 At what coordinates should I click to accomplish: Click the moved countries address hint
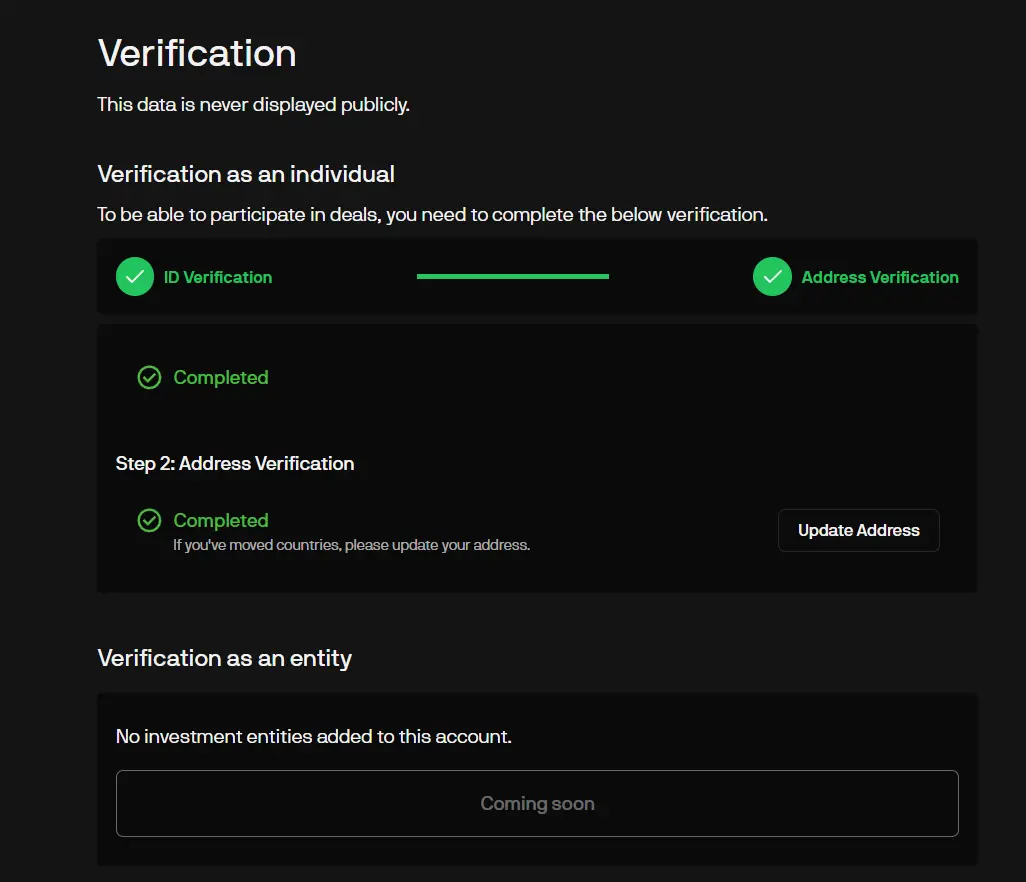tap(351, 545)
